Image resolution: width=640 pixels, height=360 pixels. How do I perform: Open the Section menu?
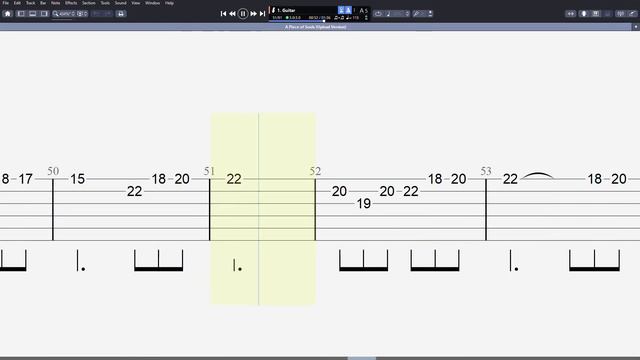(x=89, y=3)
